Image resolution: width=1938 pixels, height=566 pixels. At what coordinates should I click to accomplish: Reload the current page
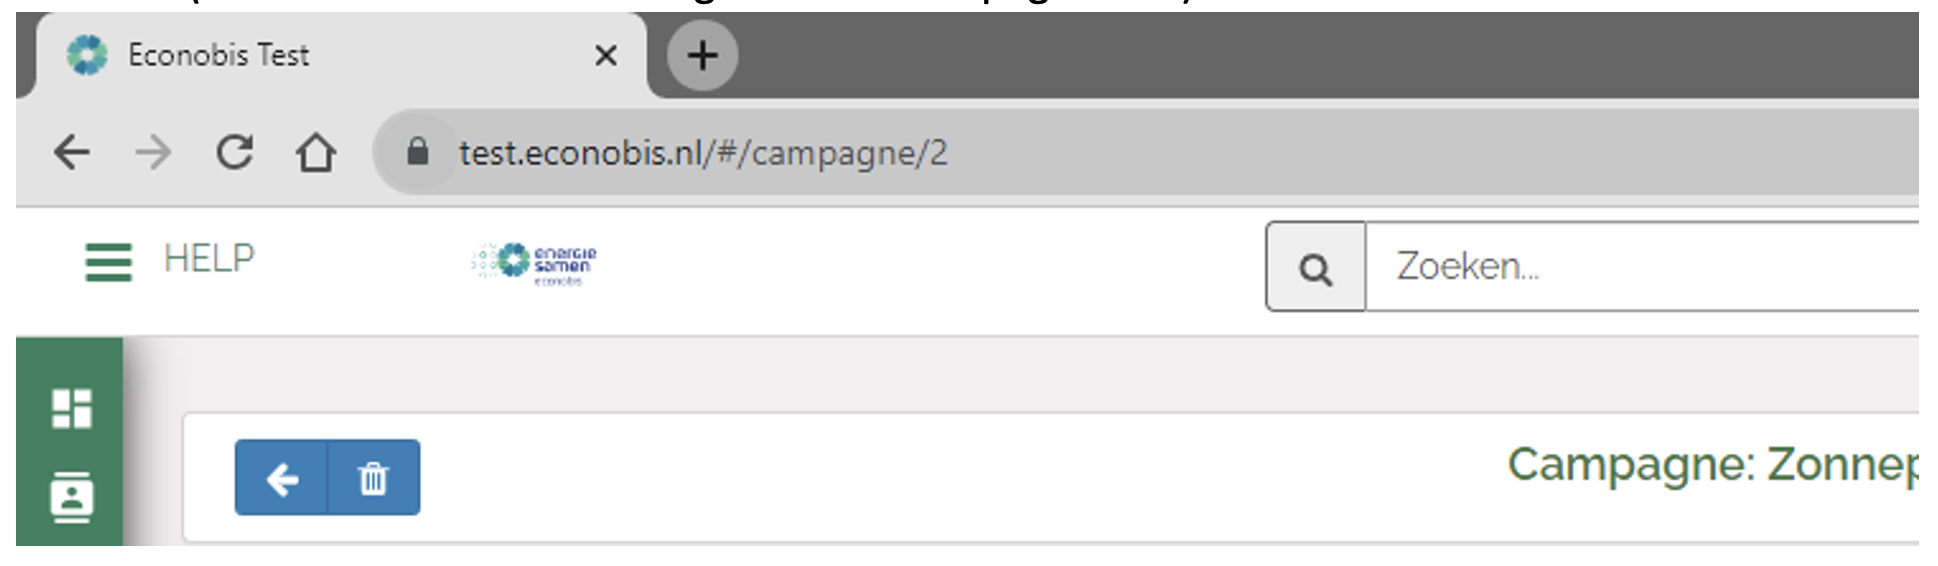point(235,153)
